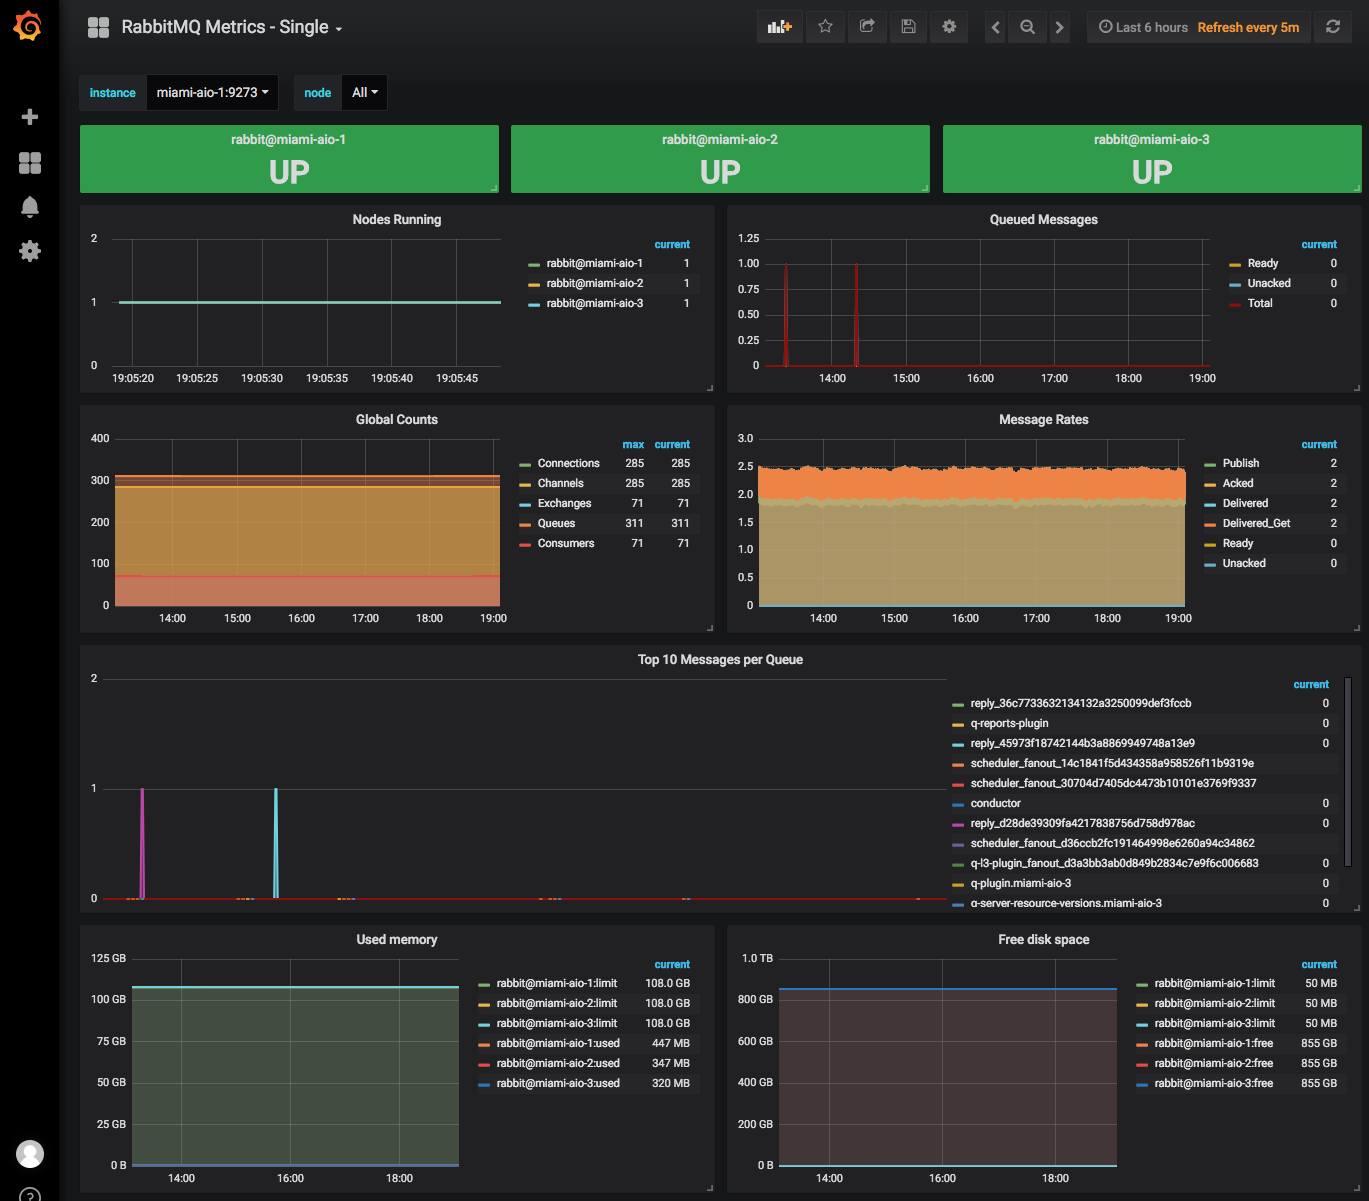This screenshot has height=1201, width=1369.
Task: Open the Alerting bell icon
Action: click(x=30, y=207)
